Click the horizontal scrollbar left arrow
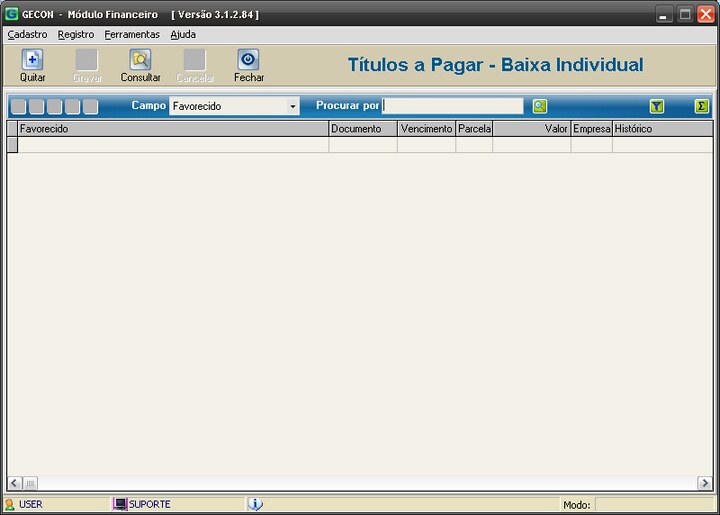The image size is (720, 515). coord(14,483)
